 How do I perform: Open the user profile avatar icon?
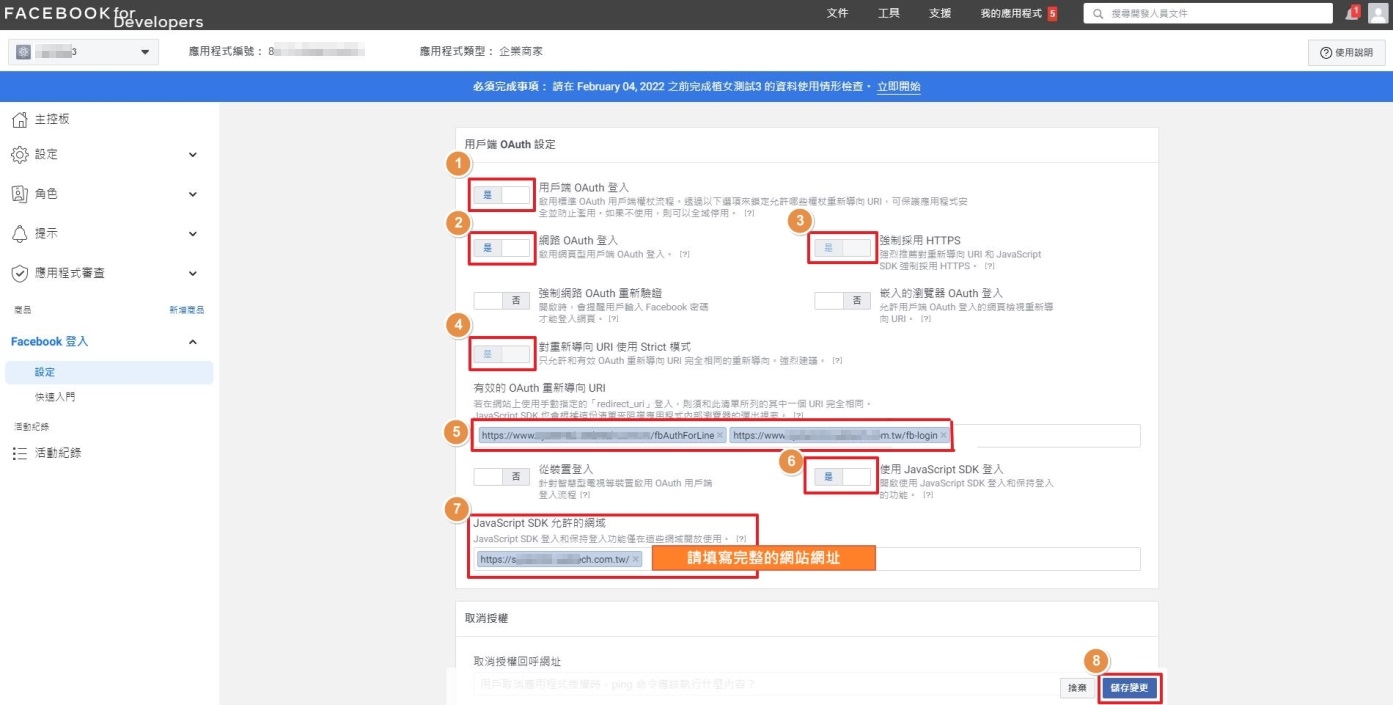click(1377, 13)
